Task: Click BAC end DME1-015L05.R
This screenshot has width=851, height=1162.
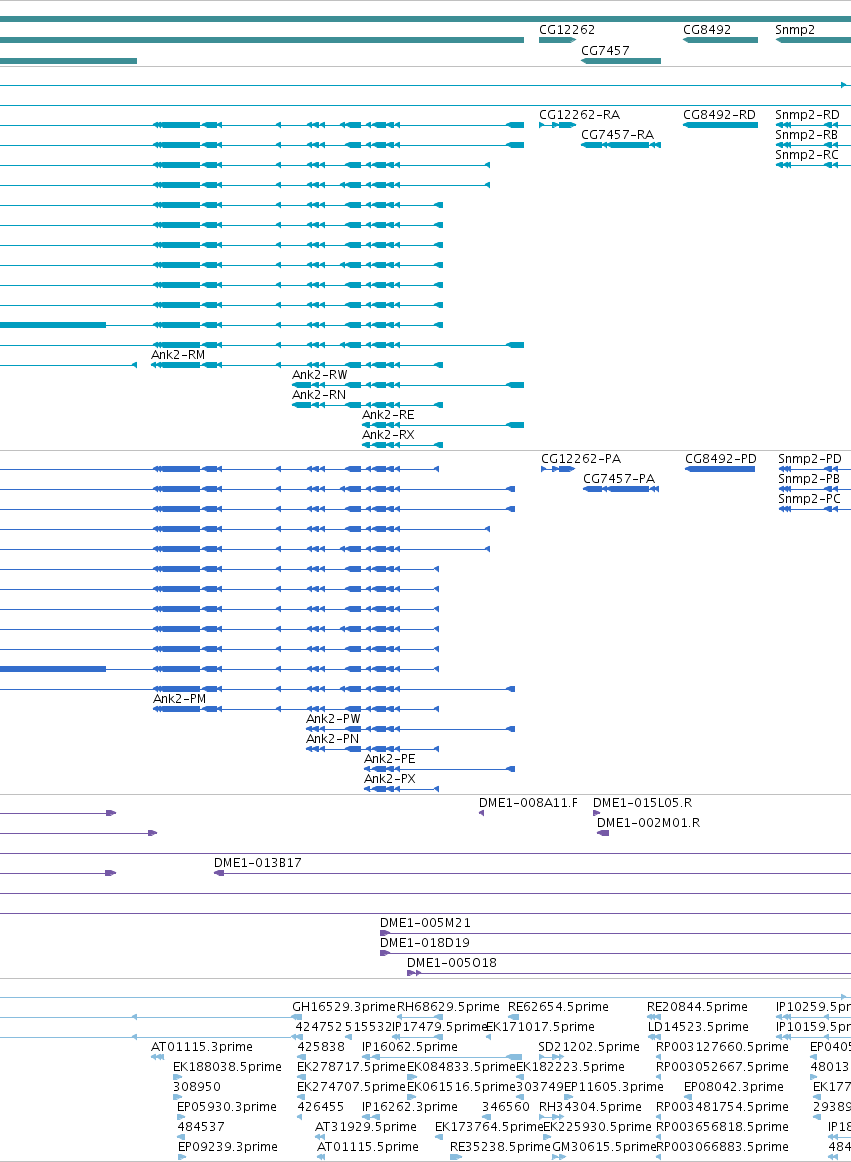Action: [643, 803]
